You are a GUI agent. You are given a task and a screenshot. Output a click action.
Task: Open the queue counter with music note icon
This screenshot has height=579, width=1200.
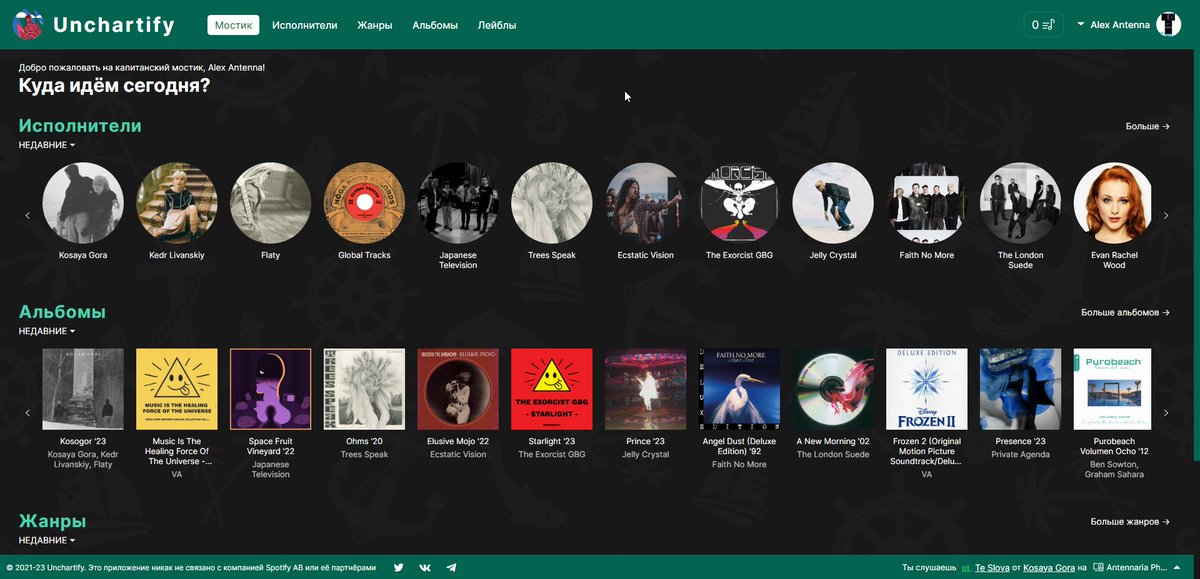pos(1044,25)
